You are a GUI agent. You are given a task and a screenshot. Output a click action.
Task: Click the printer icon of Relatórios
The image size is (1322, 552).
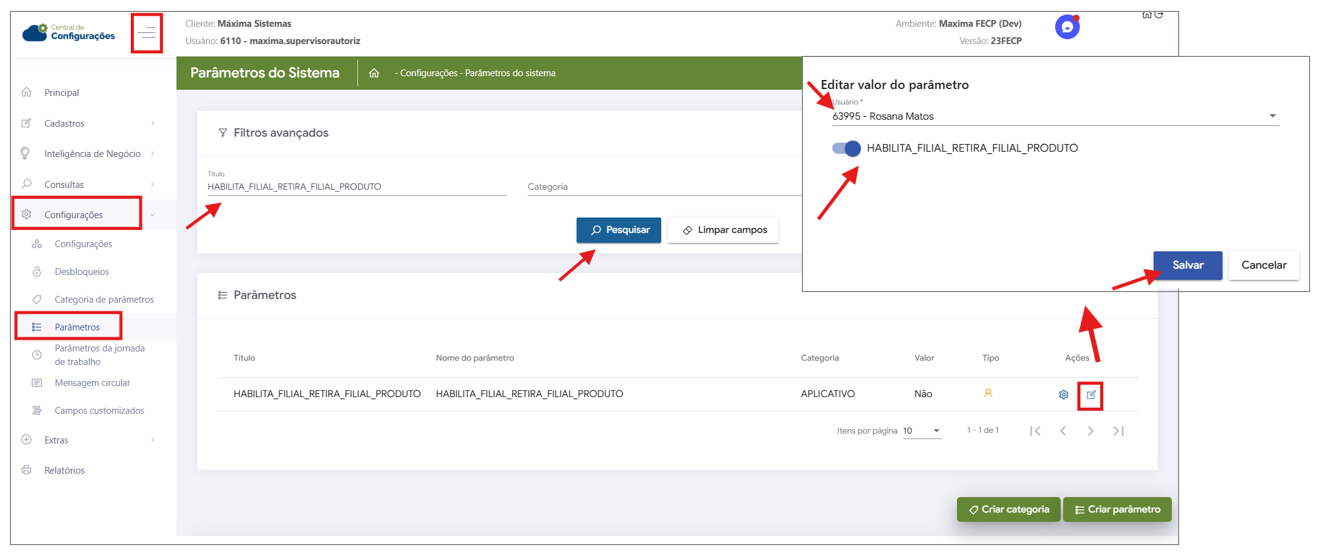26,470
